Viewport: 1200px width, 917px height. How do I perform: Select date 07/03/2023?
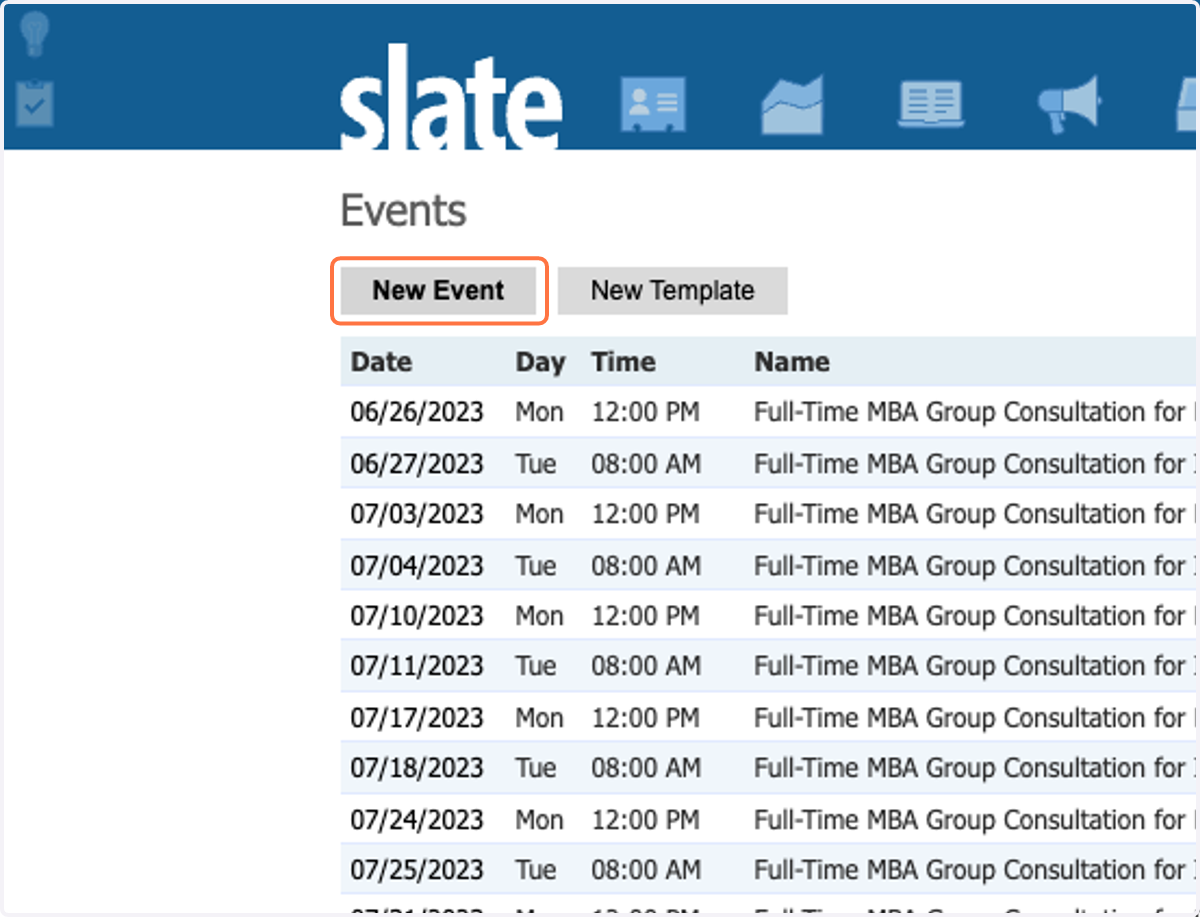point(417,514)
